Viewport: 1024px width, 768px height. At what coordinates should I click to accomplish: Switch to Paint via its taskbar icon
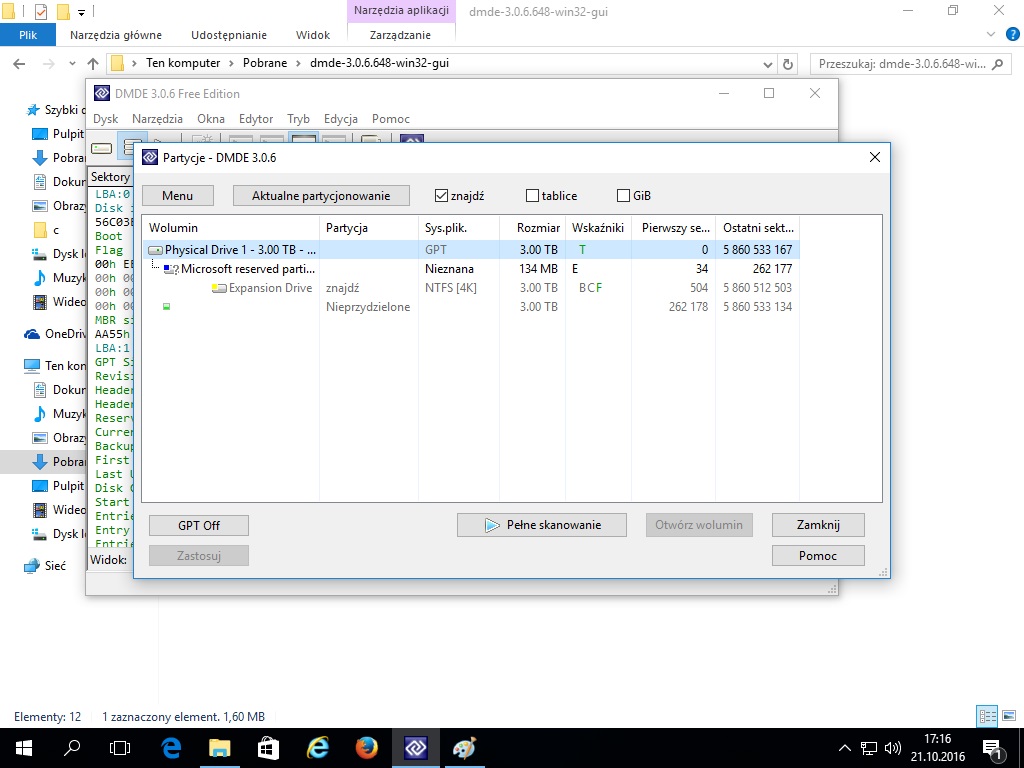click(x=464, y=748)
